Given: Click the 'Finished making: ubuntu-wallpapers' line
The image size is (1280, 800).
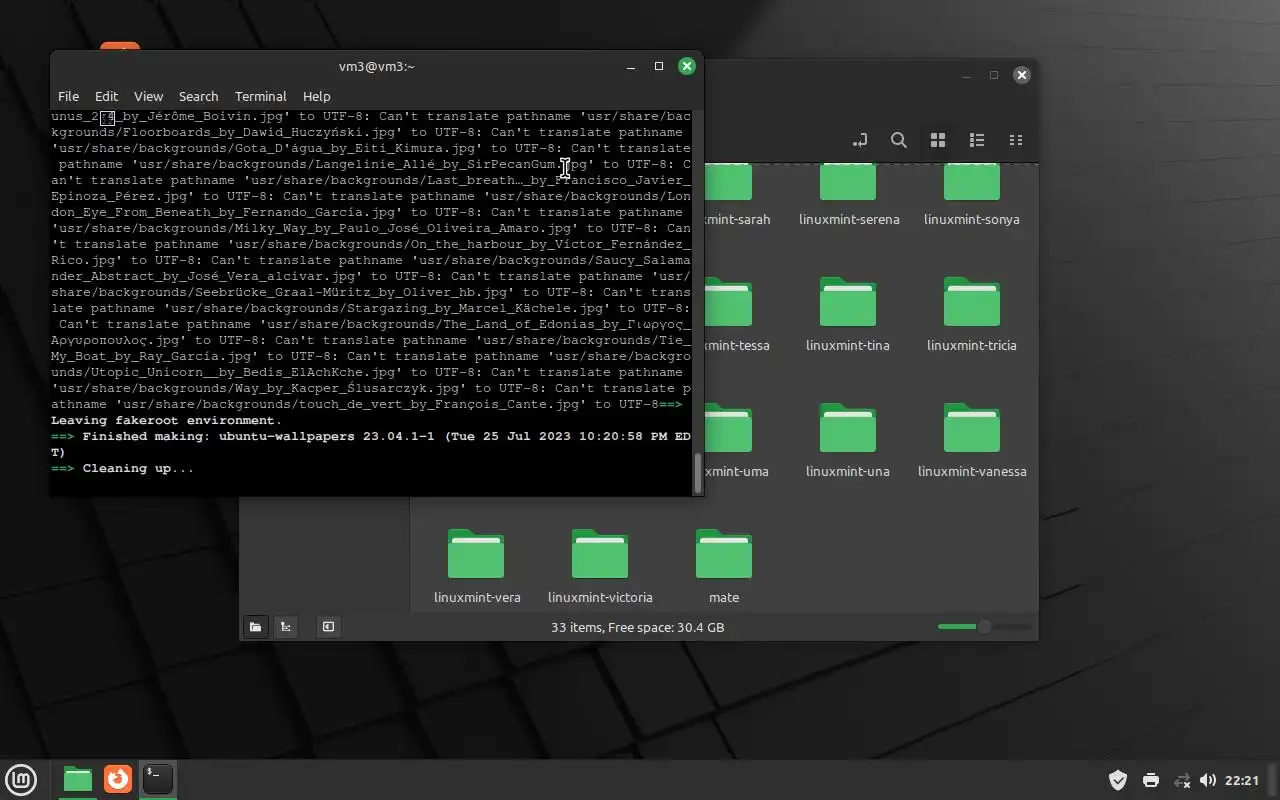Looking at the screenshot, I should (x=371, y=444).
